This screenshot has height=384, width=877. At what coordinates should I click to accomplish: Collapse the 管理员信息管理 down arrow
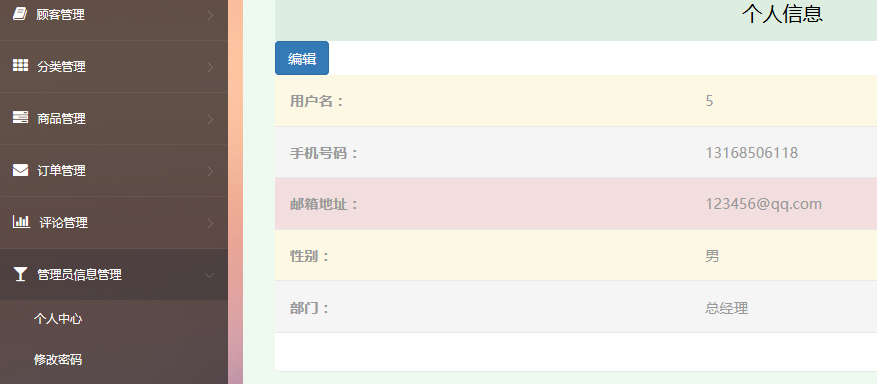[x=210, y=275]
